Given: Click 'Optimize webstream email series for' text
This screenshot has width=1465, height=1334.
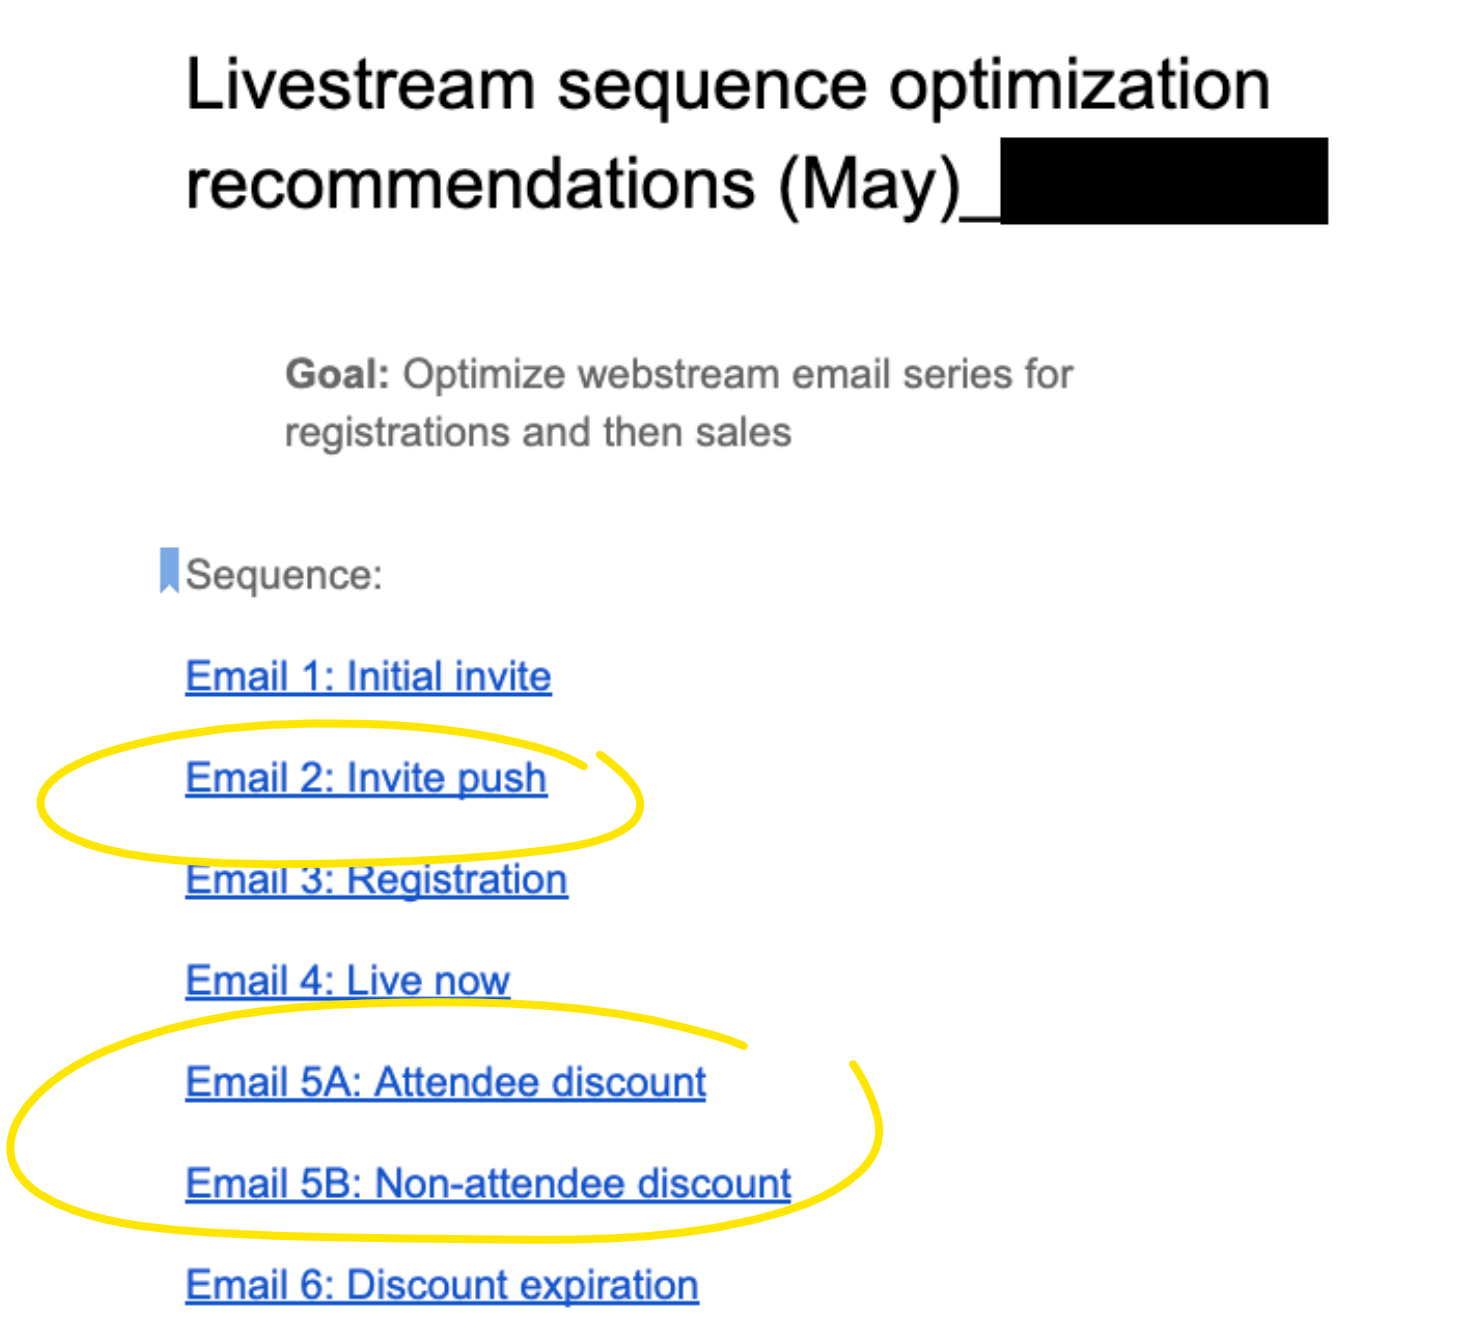Looking at the screenshot, I should pos(738,374).
